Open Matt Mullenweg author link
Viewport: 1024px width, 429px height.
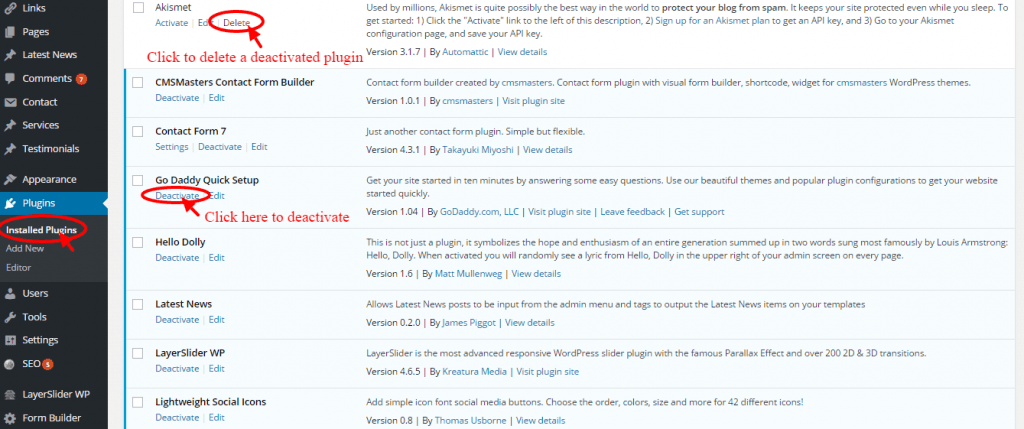pos(469,274)
